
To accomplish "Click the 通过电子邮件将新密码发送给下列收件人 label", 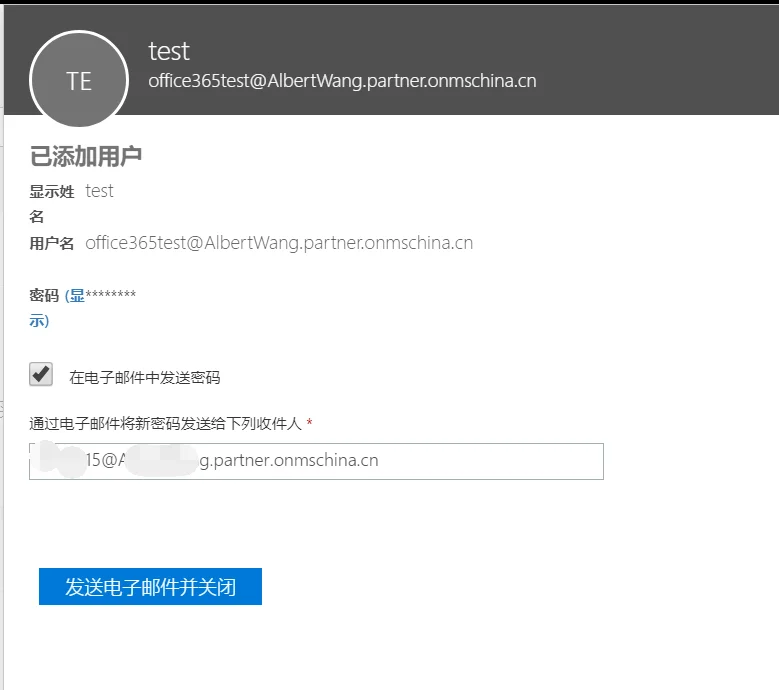I will 165,424.
